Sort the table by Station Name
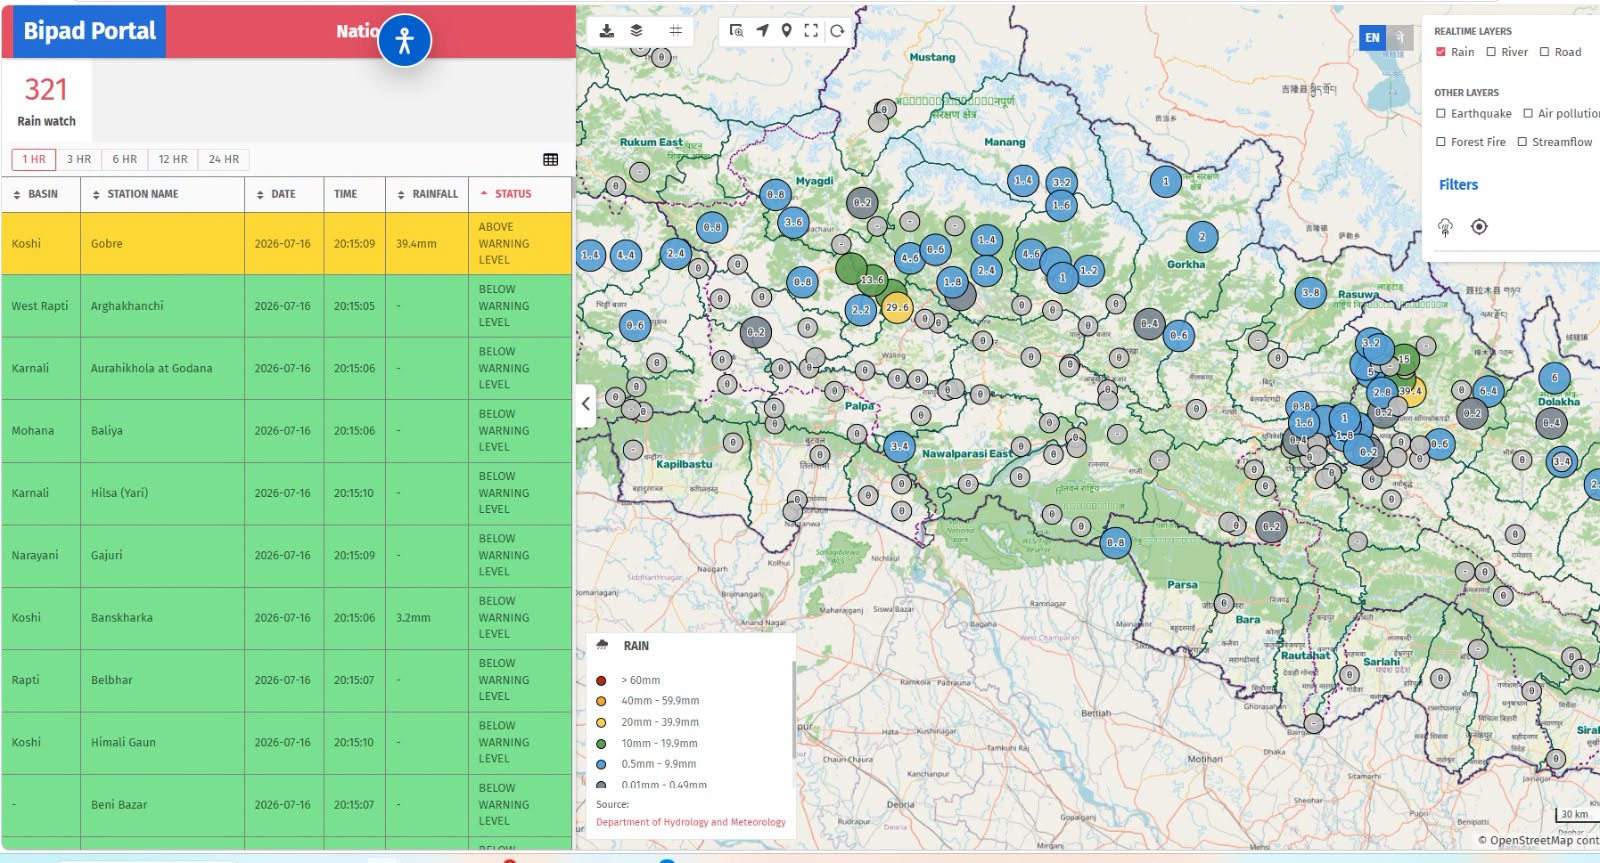The width and height of the screenshot is (1600, 863). tap(135, 194)
